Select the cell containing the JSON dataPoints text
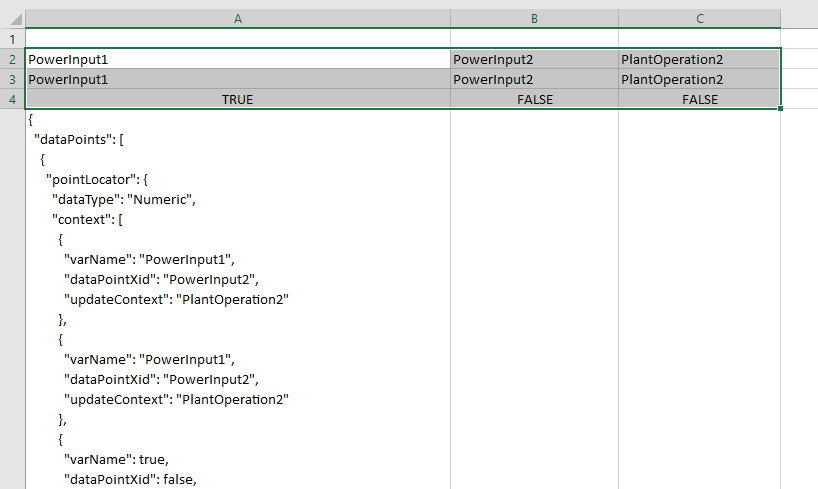The image size is (818, 489). pos(237,300)
